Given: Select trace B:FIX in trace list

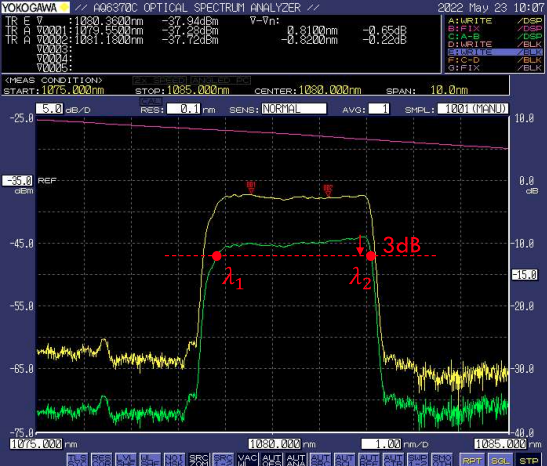Looking at the screenshot, I should pyautogui.click(x=495, y=28).
